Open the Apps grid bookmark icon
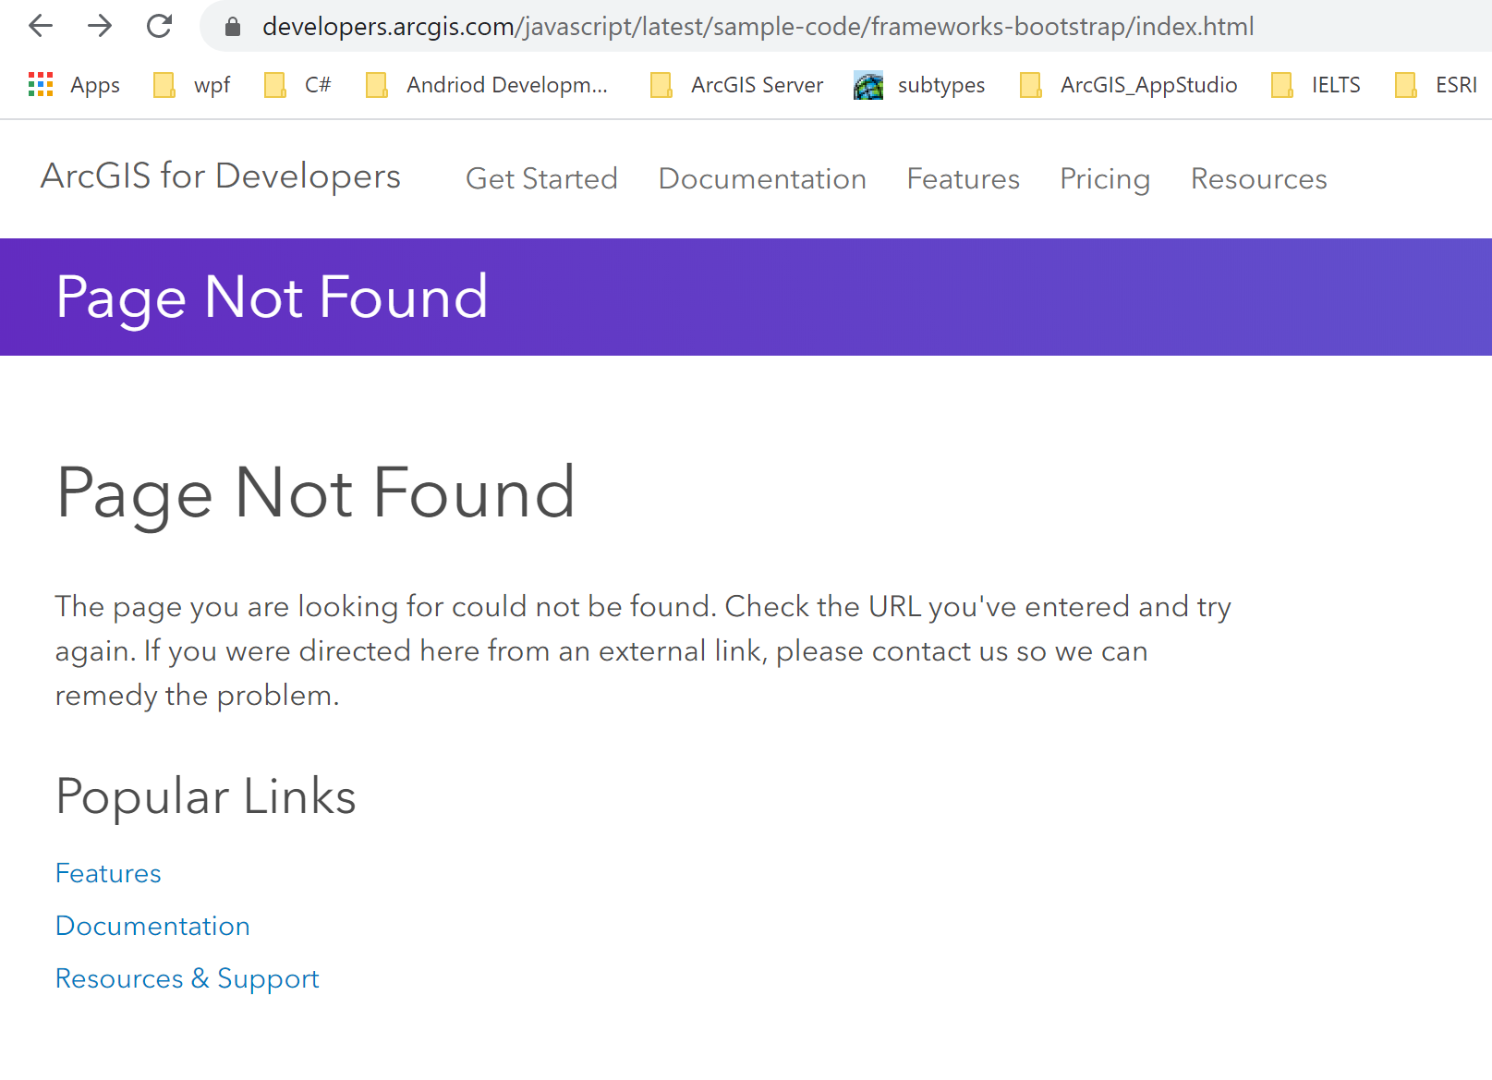This screenshot has width=1492, height=1080. [41, 85]
